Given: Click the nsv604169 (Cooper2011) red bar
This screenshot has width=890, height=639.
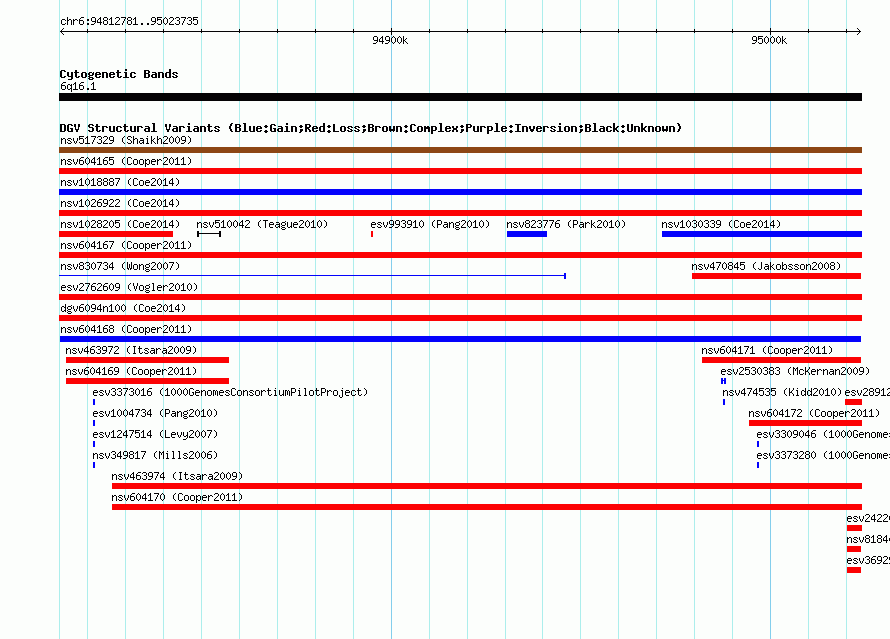Looking at the screenshot, I should coord(148,381).
